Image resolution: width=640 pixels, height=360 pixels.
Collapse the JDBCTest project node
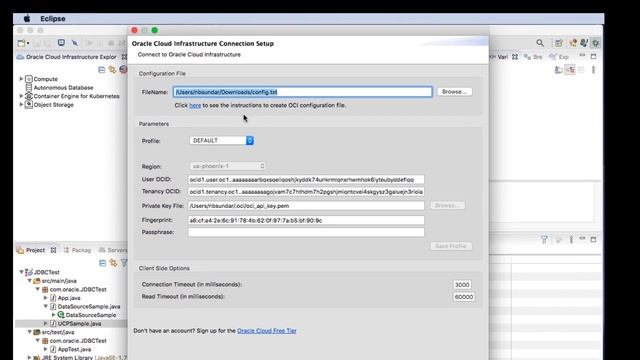pos(21,272)
